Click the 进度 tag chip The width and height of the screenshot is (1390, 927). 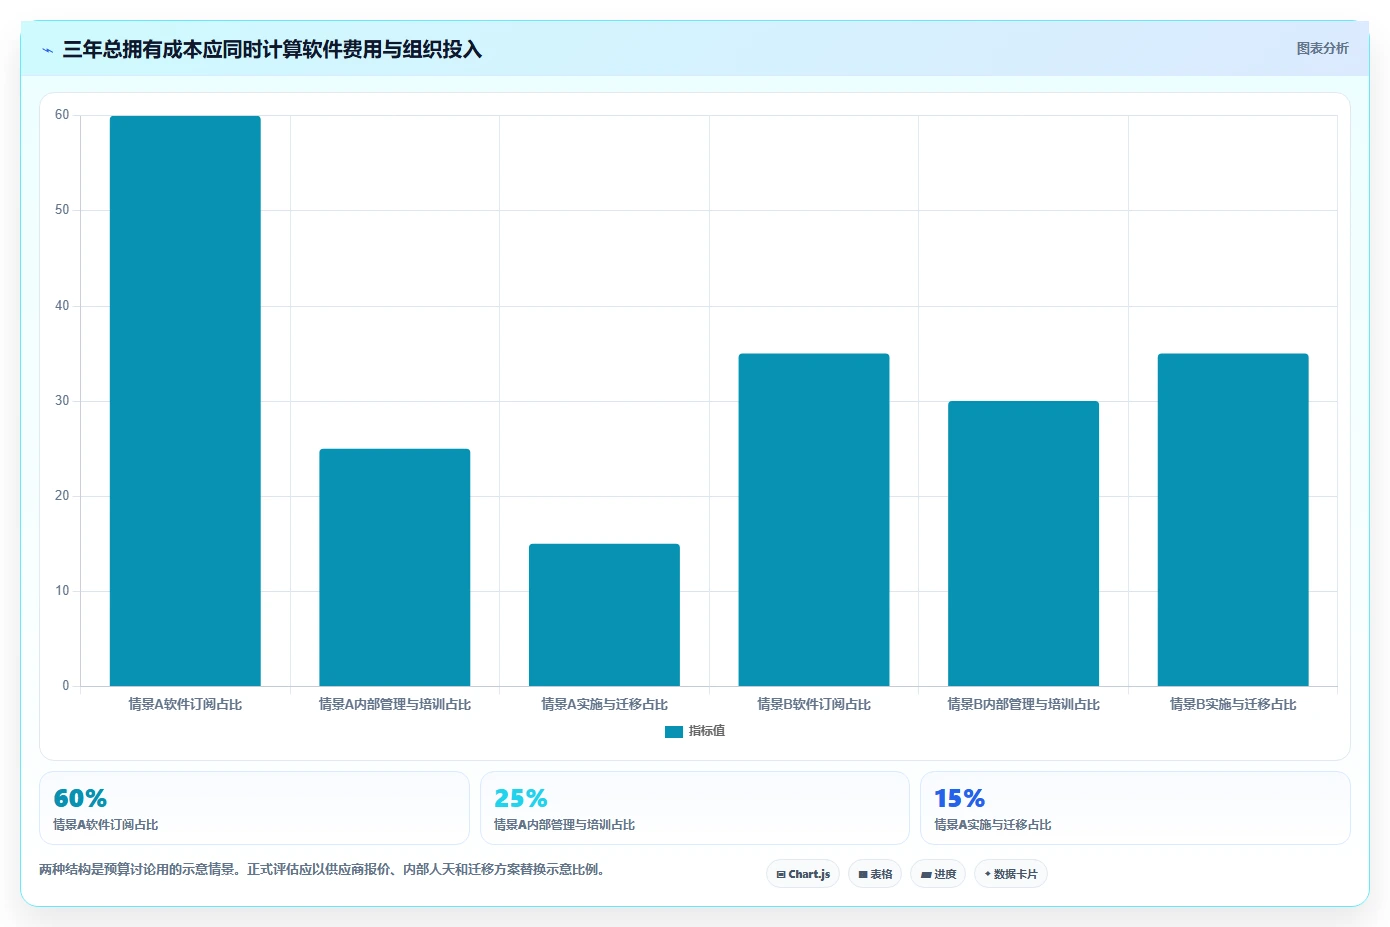[x=938, y=874]
